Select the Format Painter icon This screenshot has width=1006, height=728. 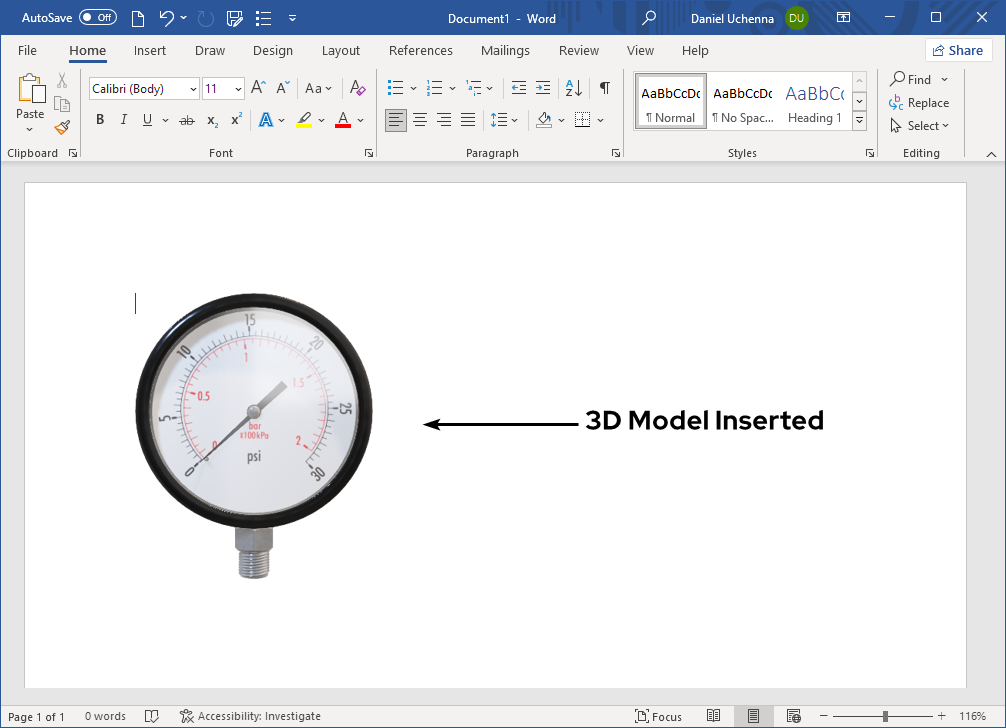coord(61,127)
